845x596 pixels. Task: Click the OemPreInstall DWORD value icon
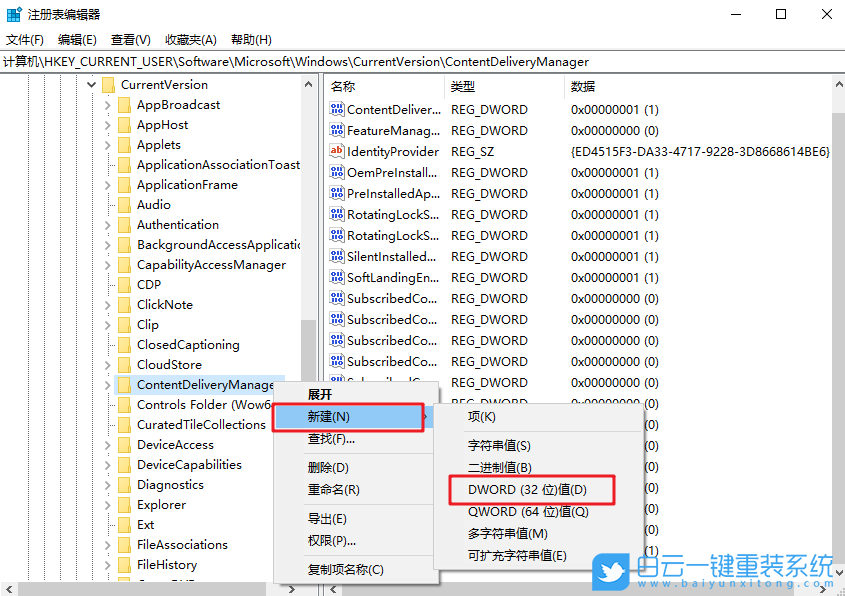coord(337,172)
